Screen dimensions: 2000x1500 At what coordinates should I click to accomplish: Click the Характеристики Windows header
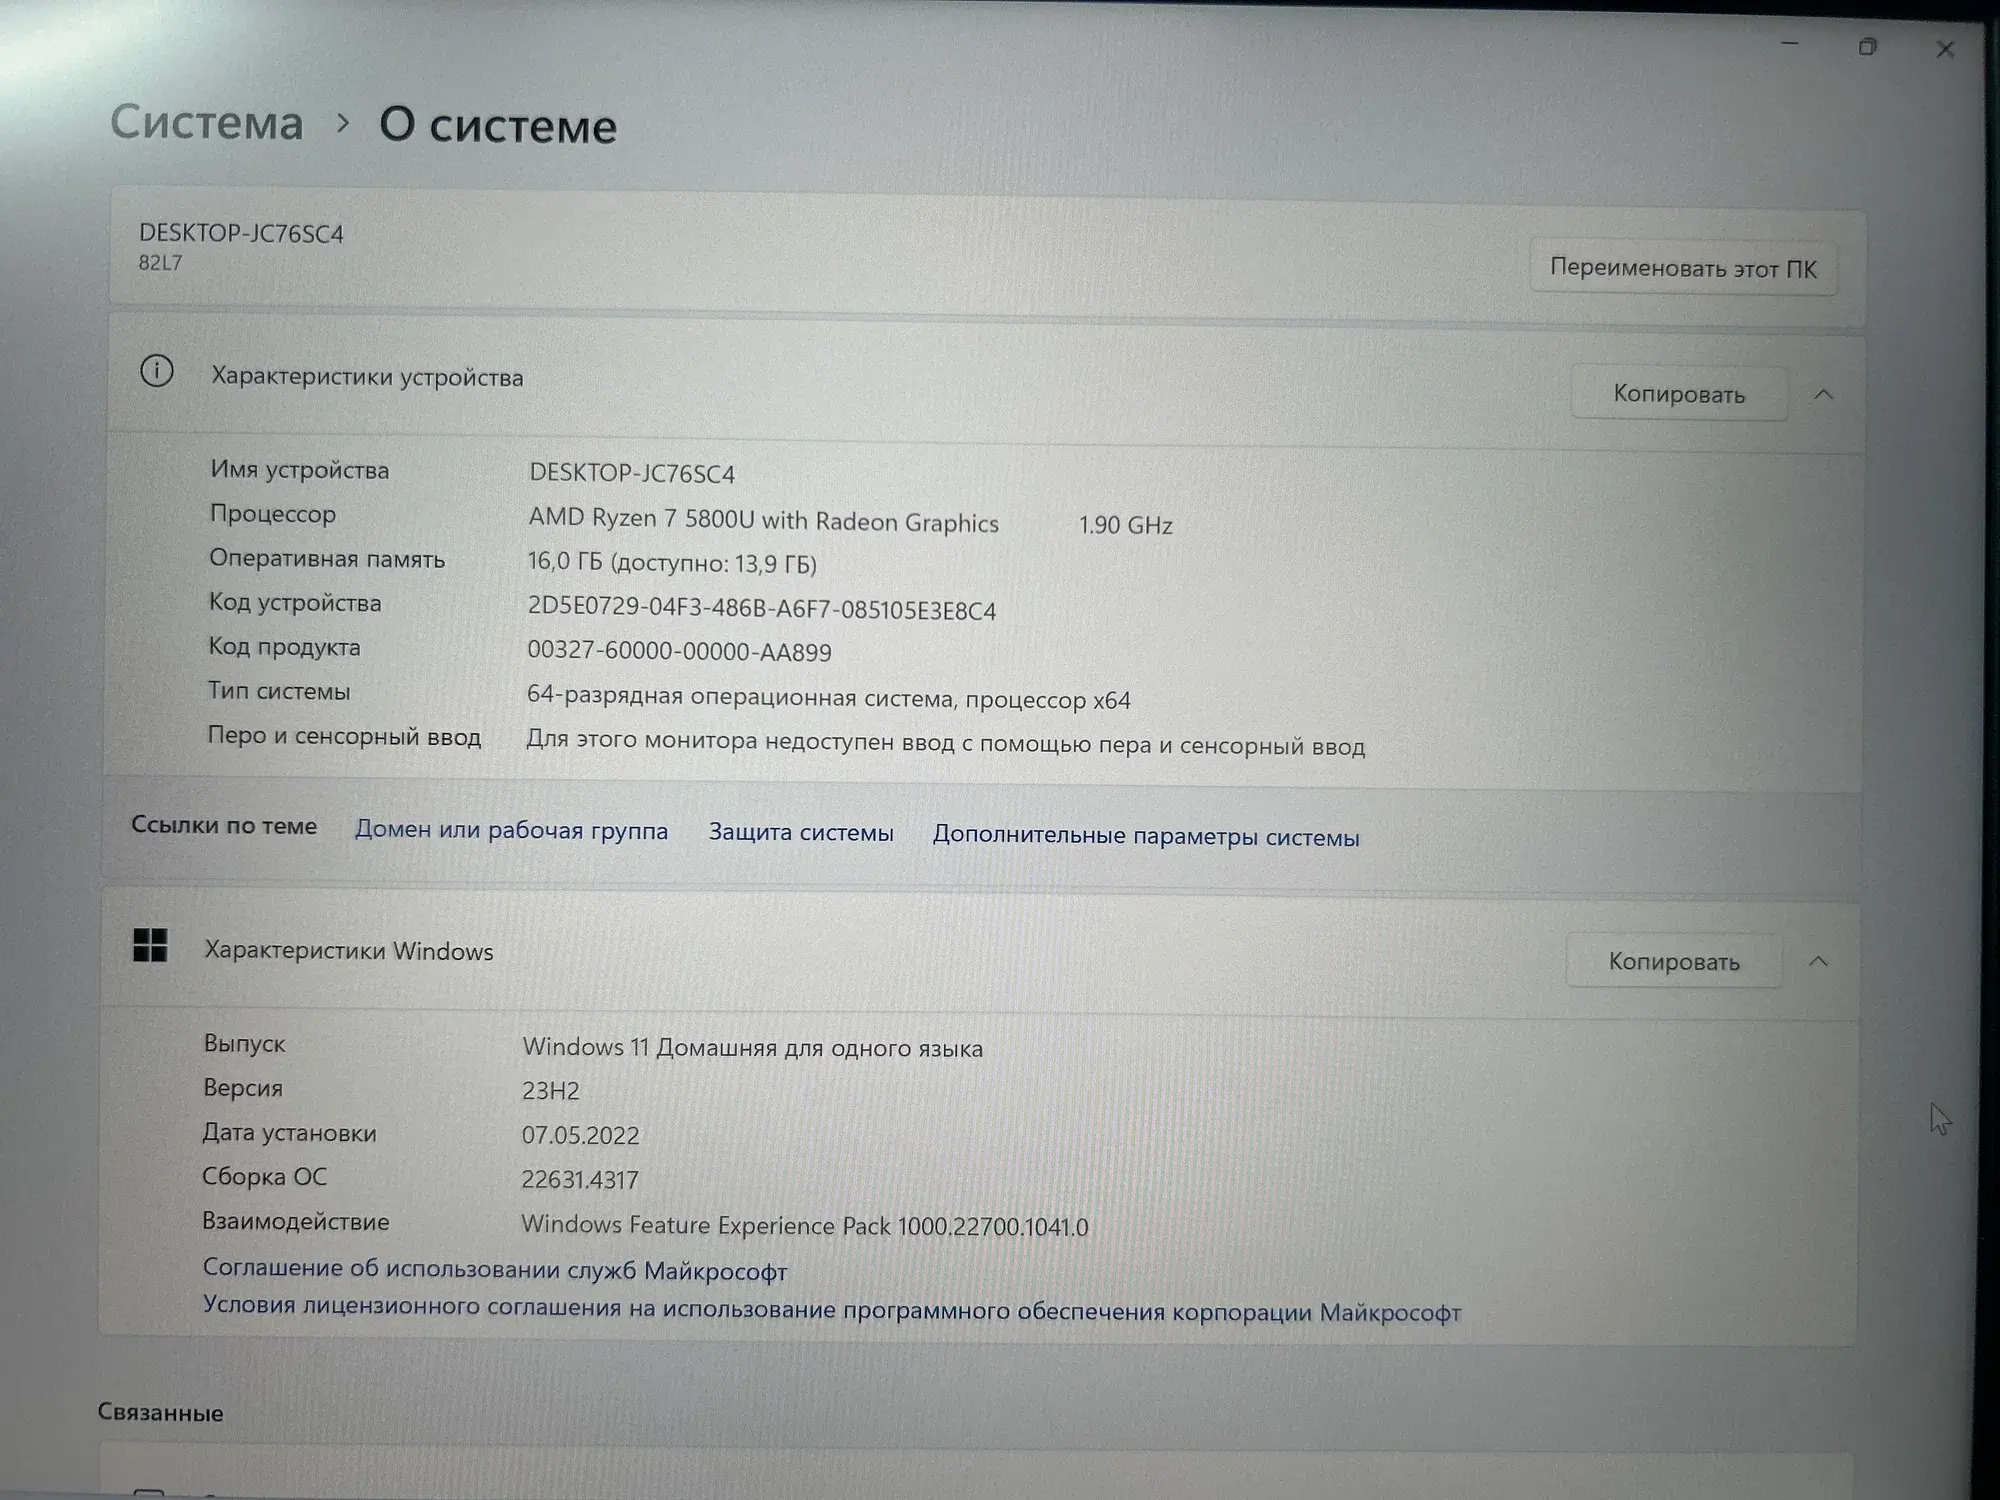[x=349, y=950]
